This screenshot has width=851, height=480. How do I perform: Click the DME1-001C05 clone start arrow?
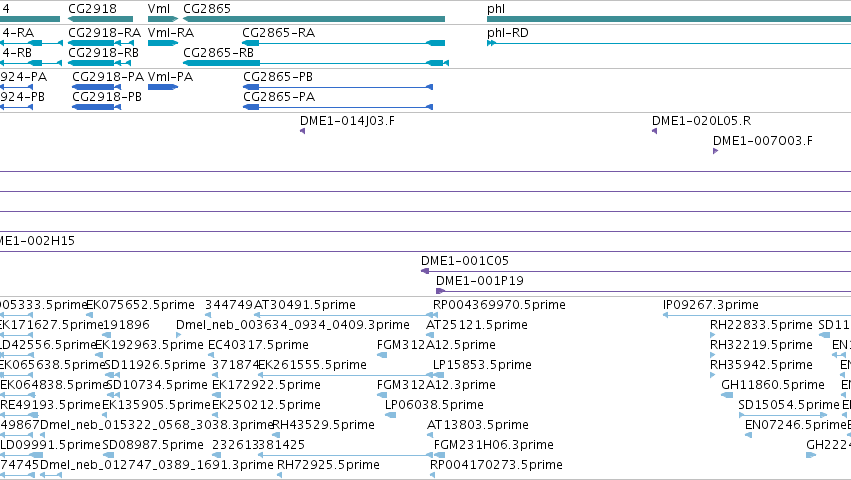point(425,271)
